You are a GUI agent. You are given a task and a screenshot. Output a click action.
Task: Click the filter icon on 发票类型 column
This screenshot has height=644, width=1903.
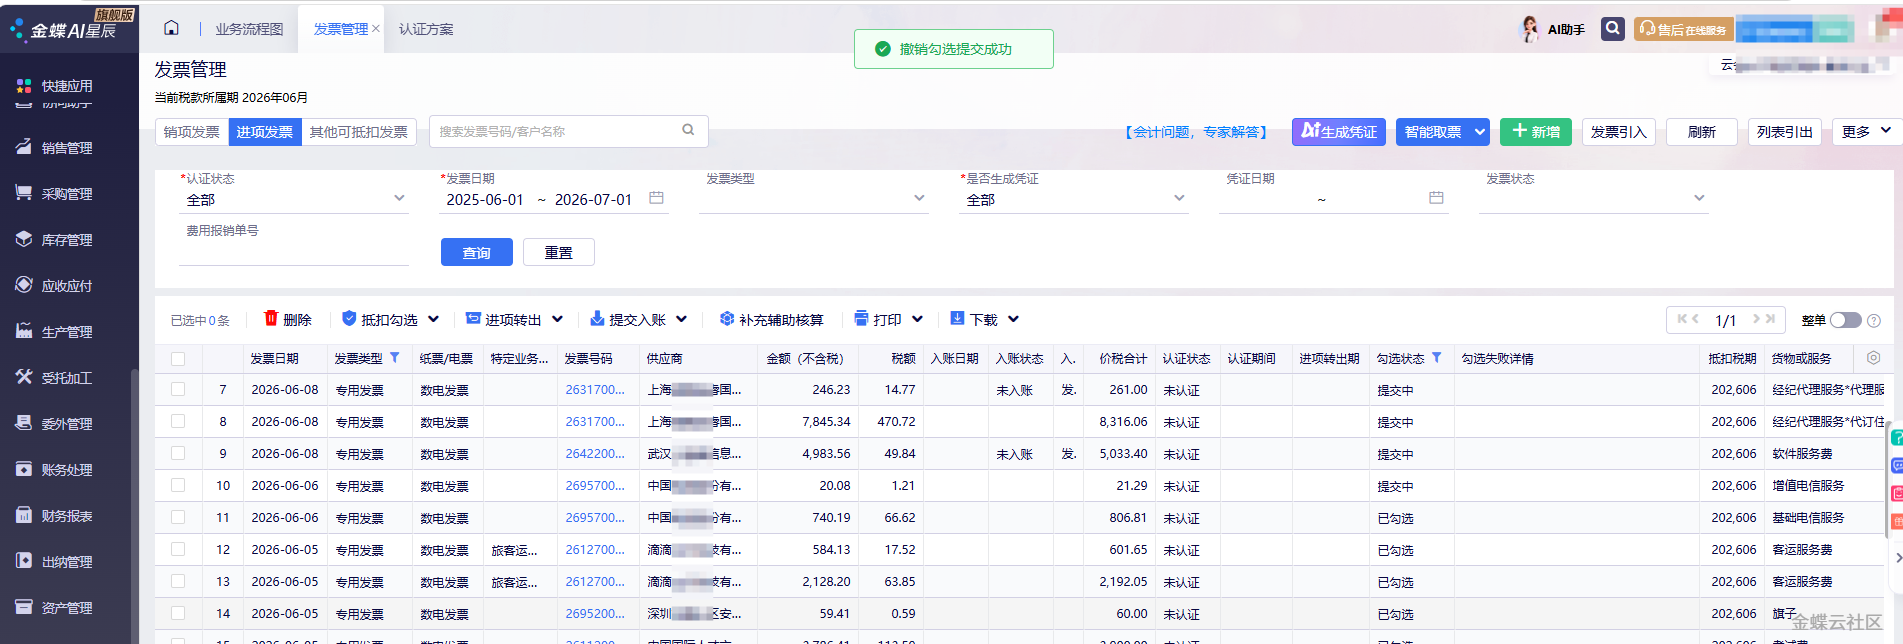[395, 357]
